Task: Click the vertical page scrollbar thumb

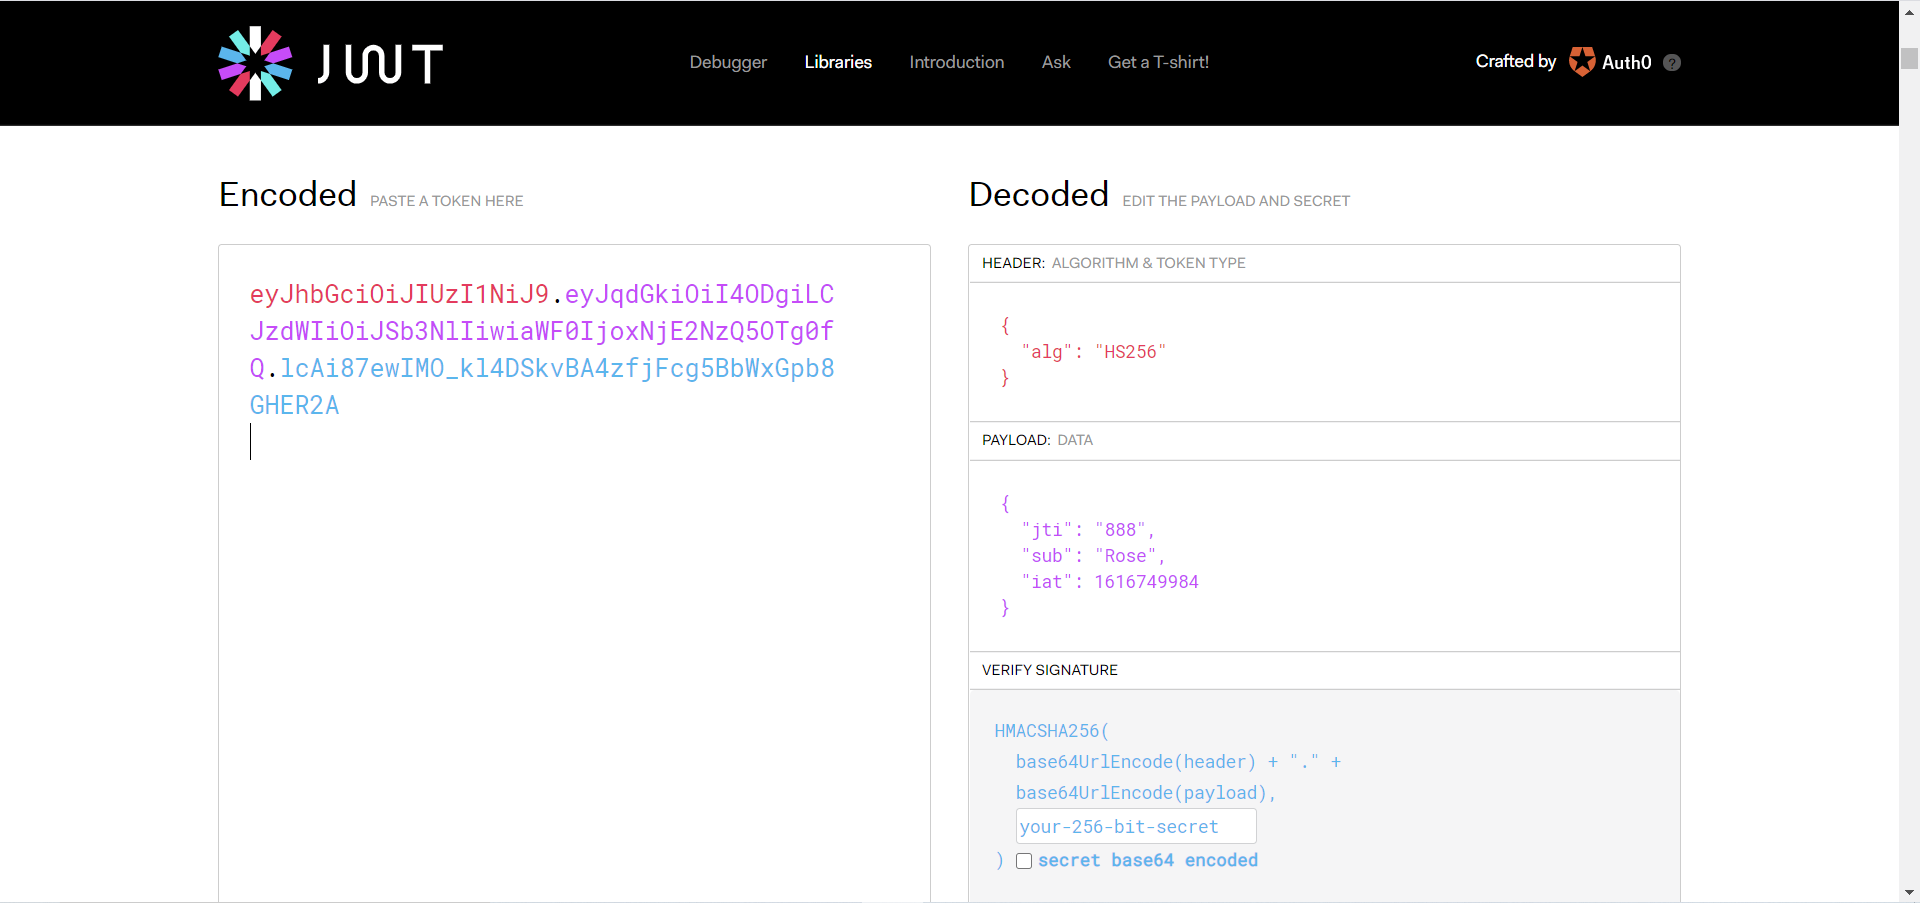Action: pyautogui.click(x=1909, y=58)
